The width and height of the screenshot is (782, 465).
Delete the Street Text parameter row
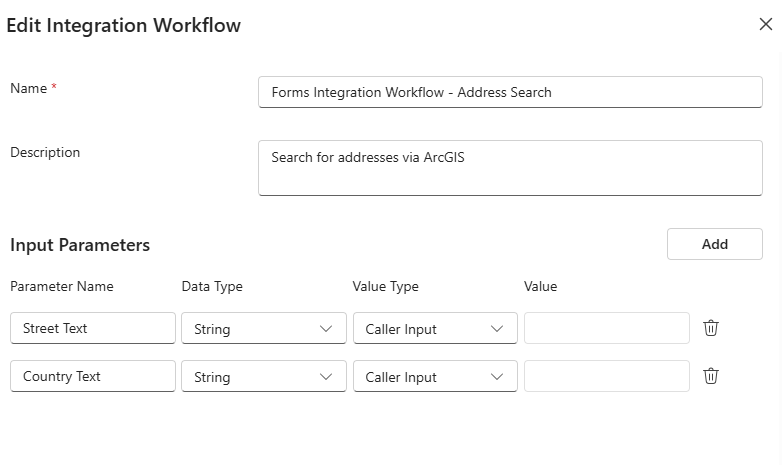(x=711, y=328)
